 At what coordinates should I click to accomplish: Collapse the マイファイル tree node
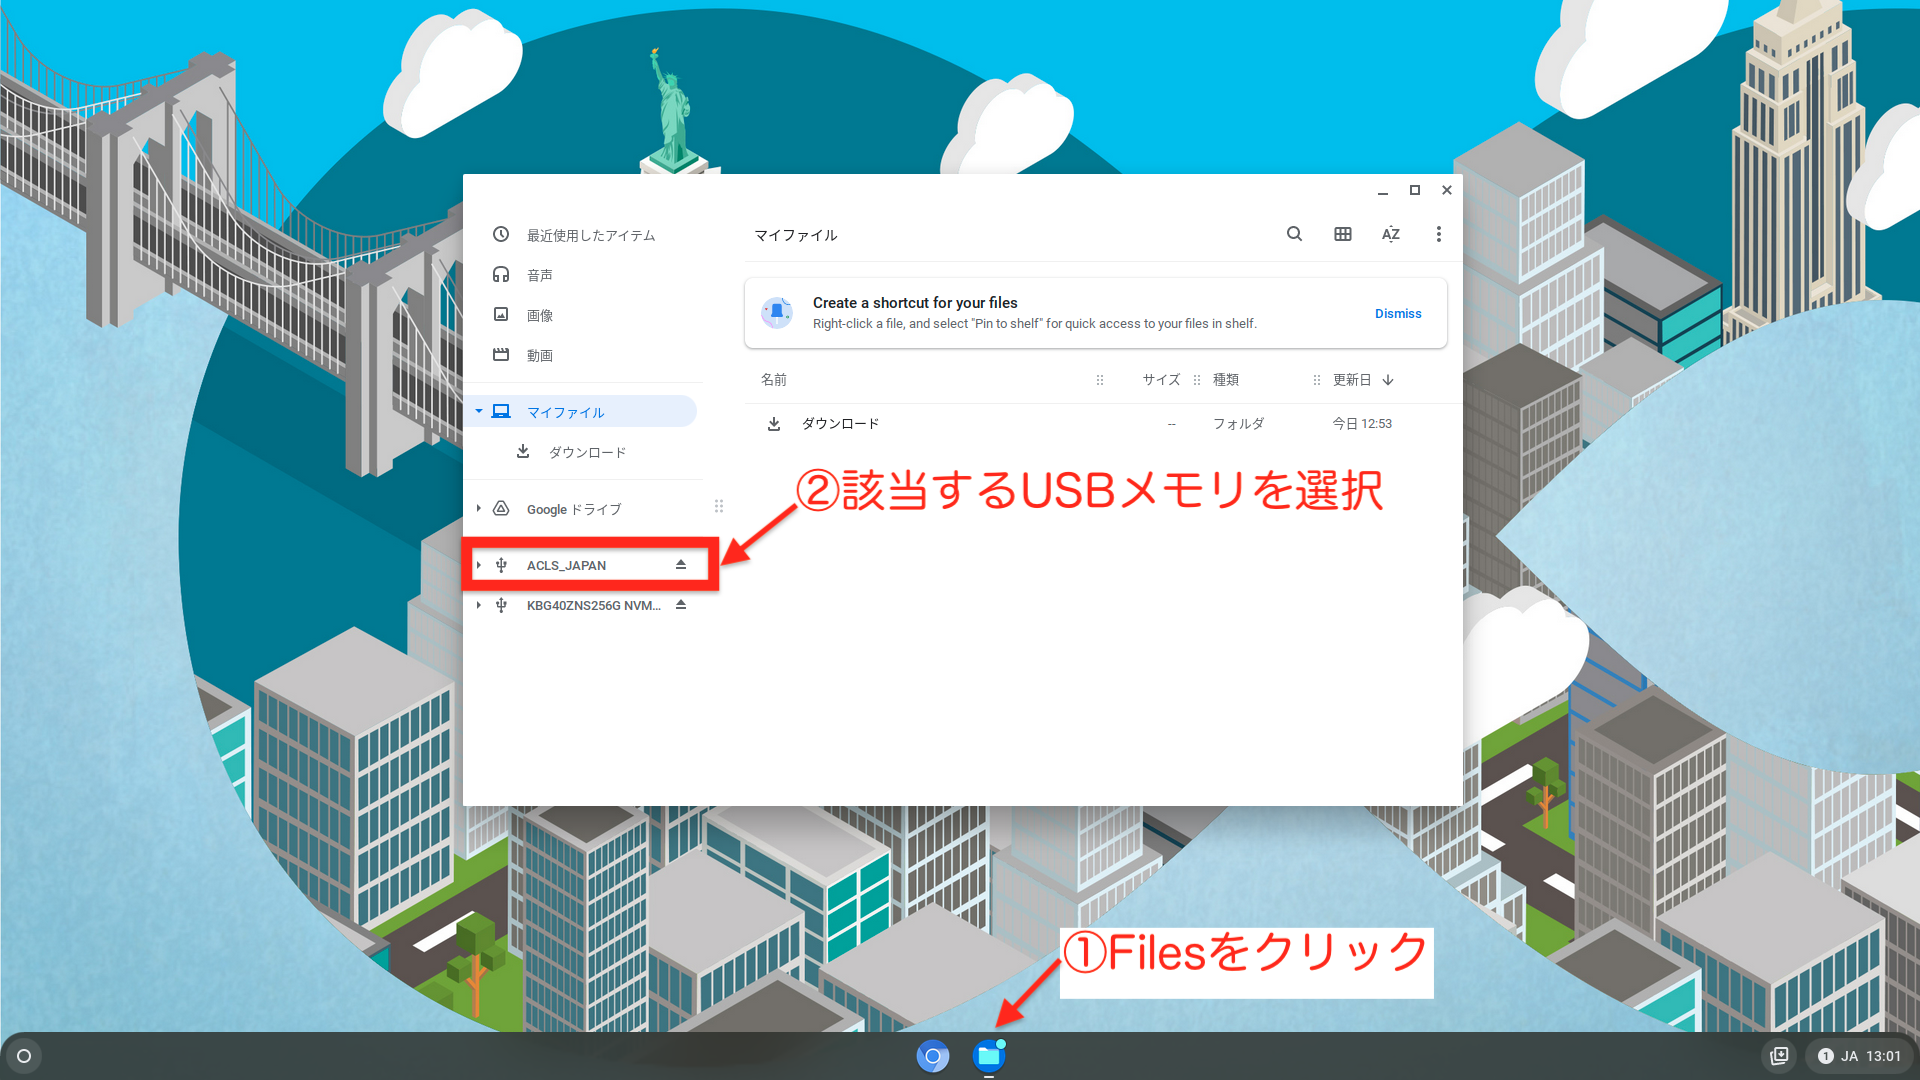pyautogui.click(x=479, y=411)
